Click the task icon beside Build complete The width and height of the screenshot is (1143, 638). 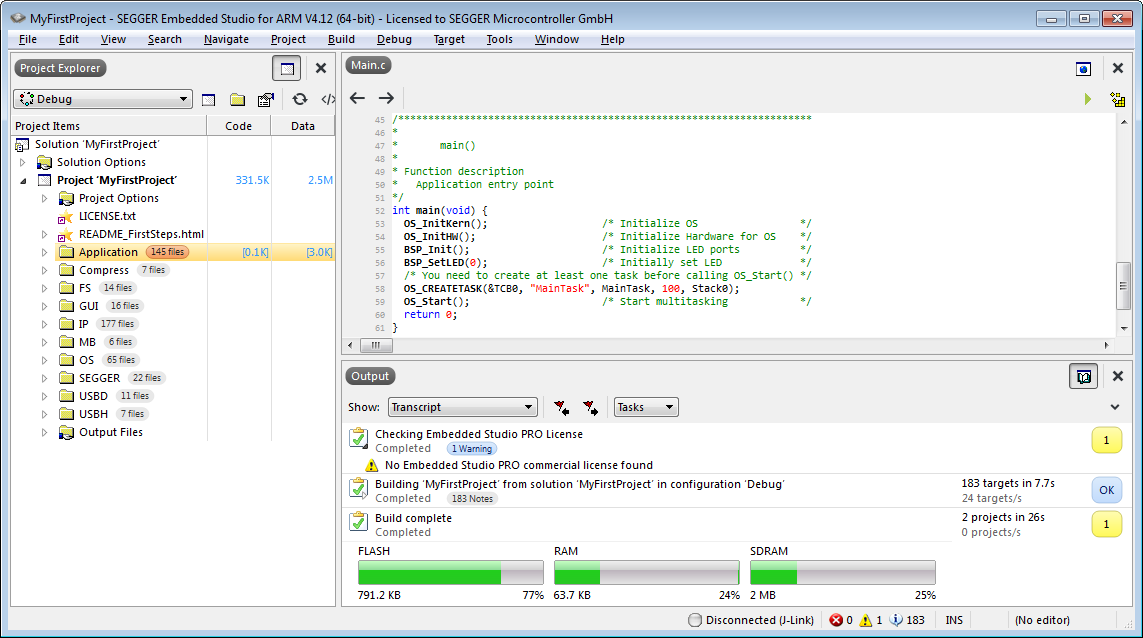pos(358,522)
